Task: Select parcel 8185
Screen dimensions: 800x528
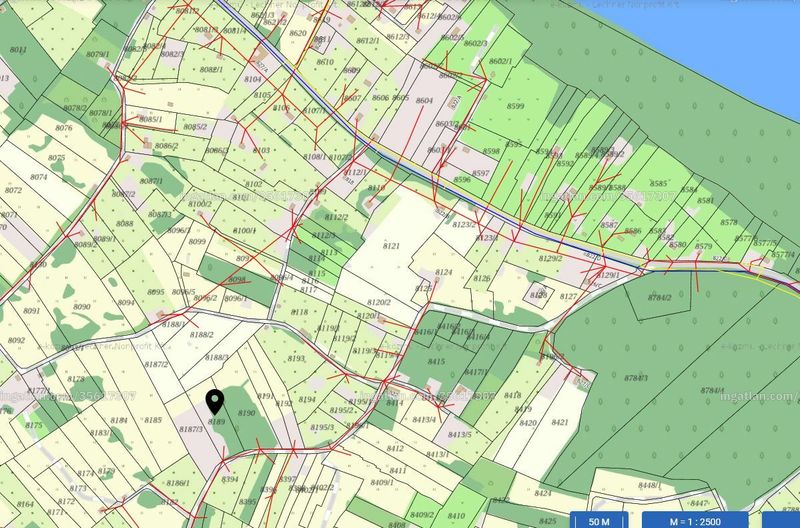Action: (153, 420)
